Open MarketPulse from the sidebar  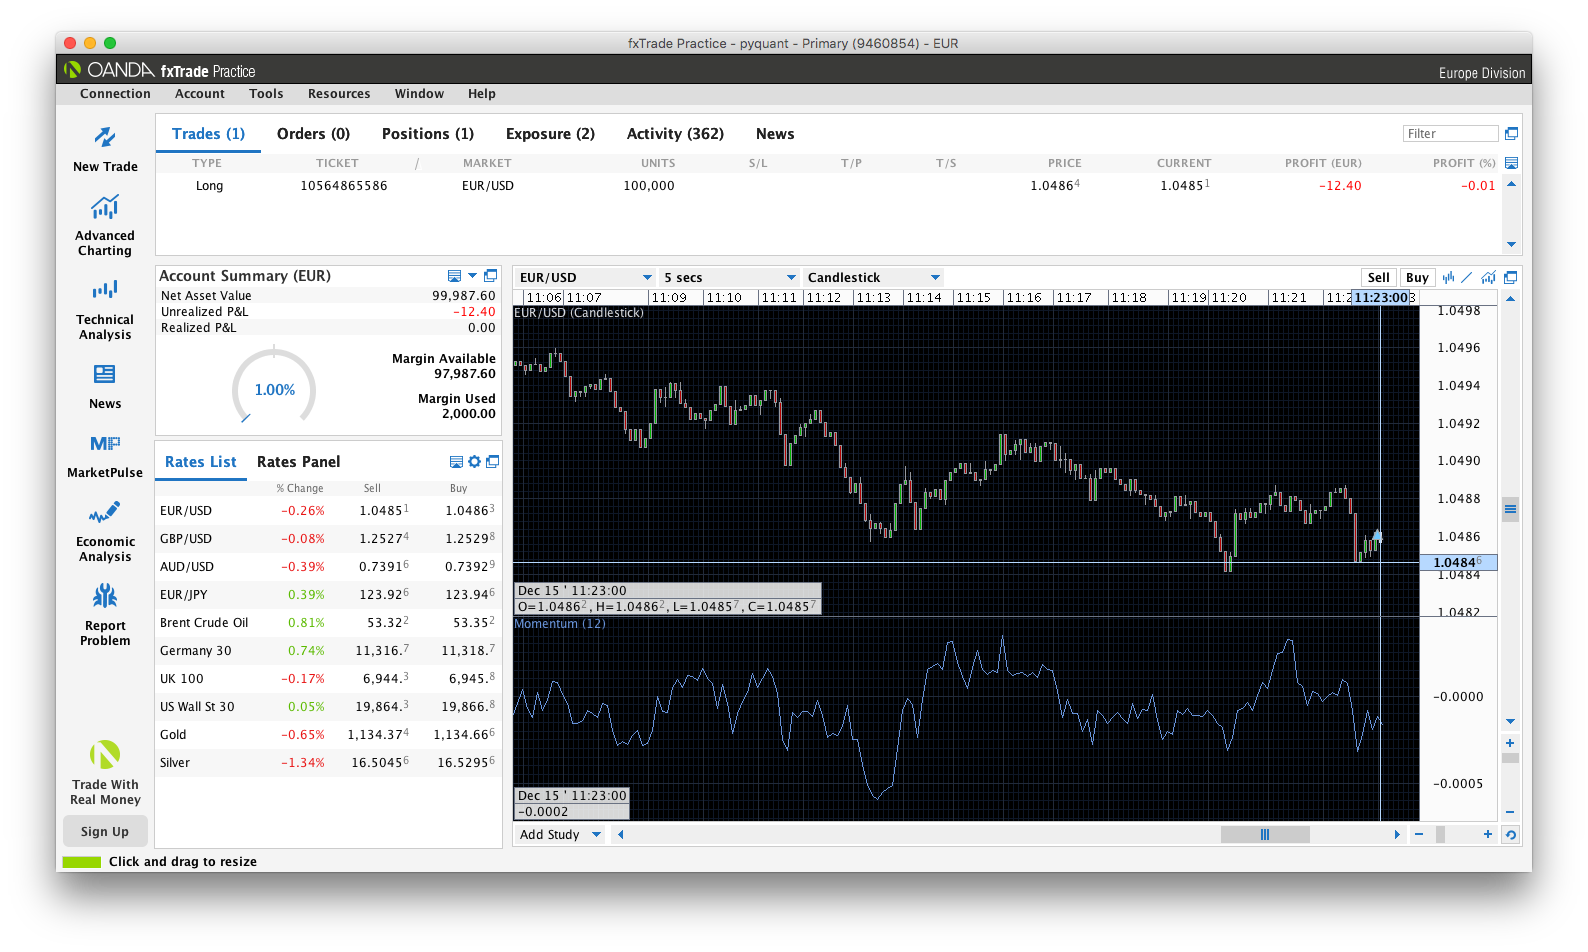[x=105, y=443]
